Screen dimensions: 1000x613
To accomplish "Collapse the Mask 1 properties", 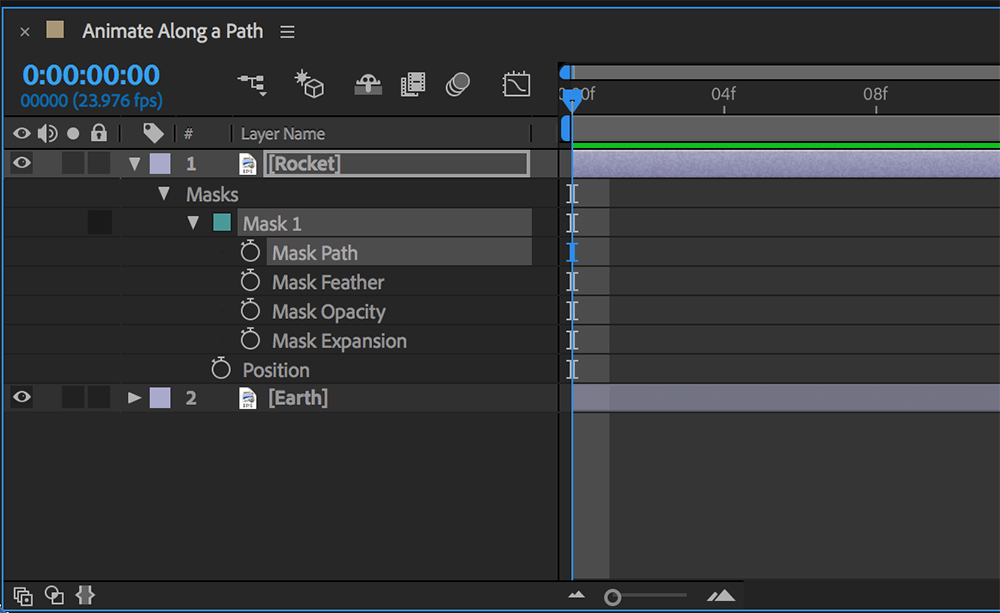I will [193, 223].
